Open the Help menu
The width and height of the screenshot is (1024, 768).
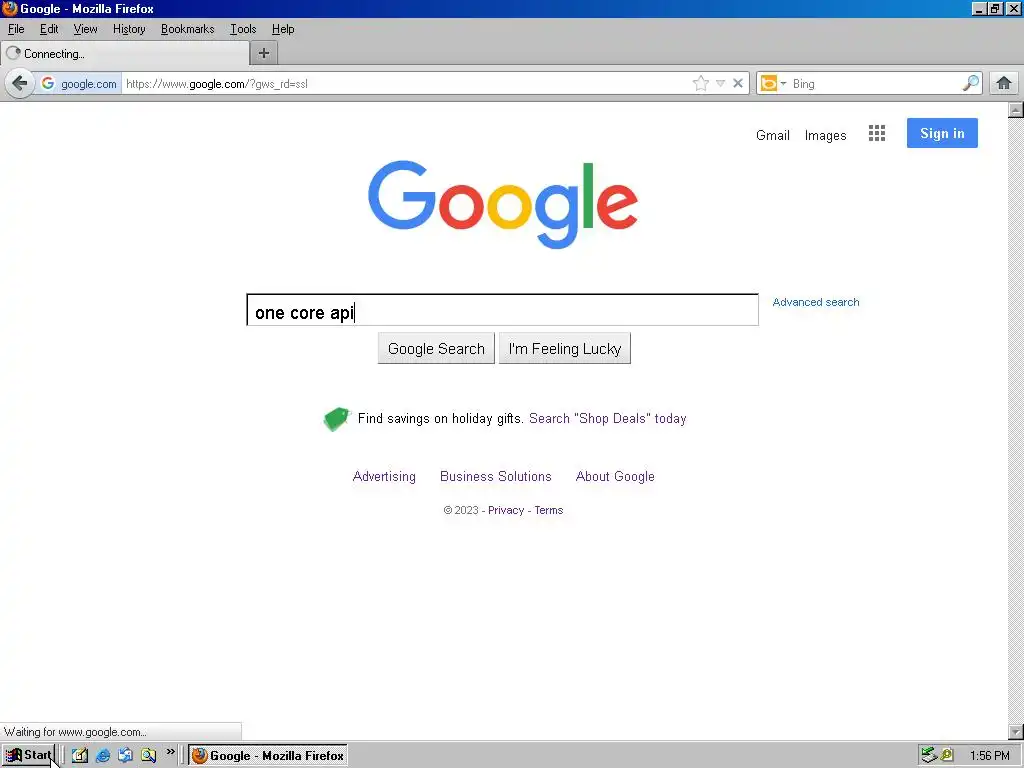[x=283, y=29]
